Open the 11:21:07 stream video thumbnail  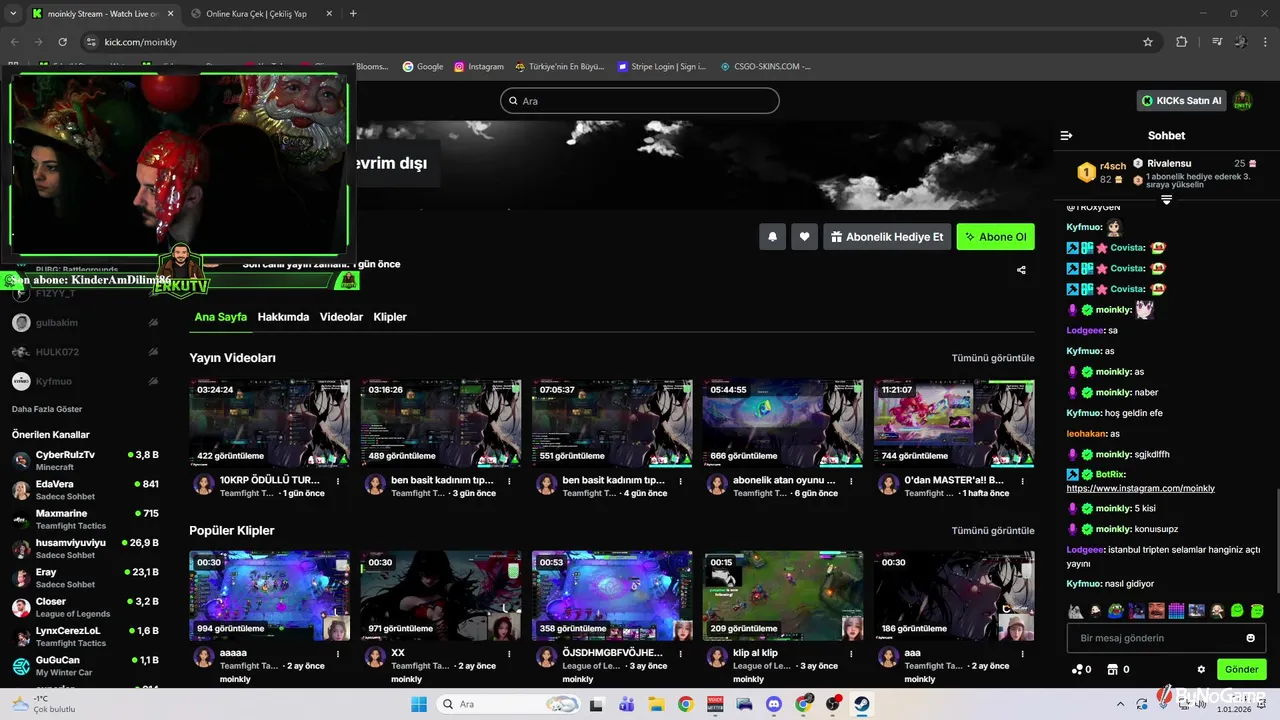pyautogui.click(x=954, y=424)
